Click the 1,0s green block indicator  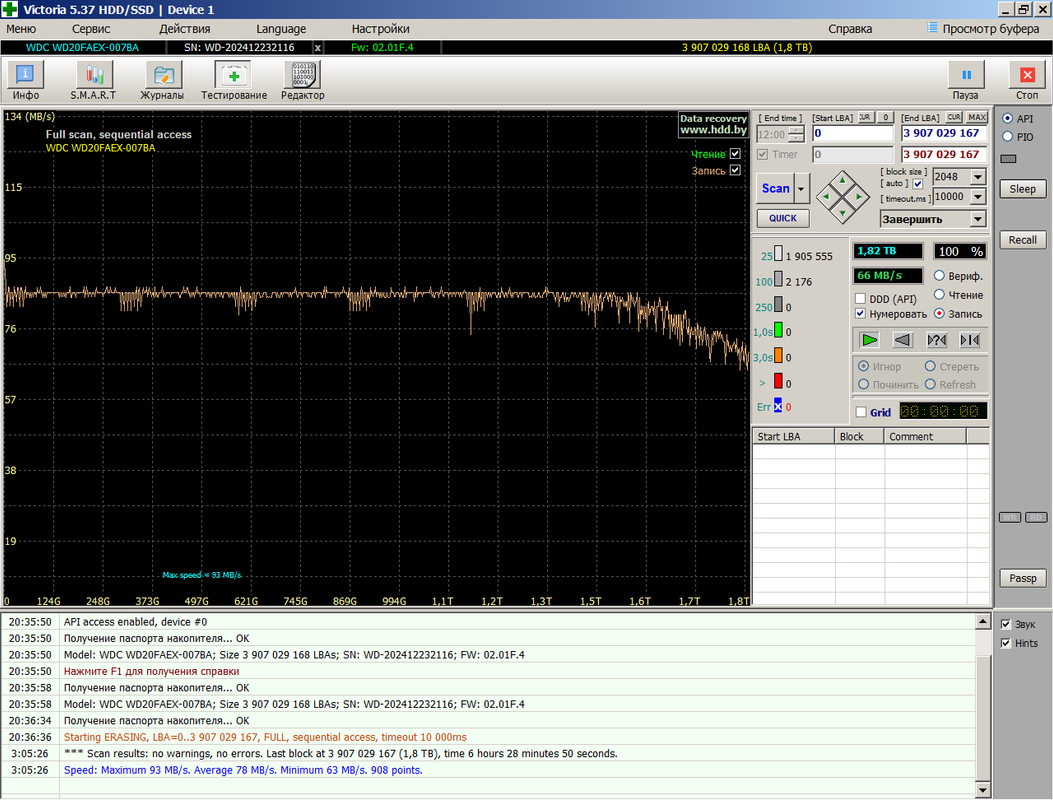(x=778, y=330)
